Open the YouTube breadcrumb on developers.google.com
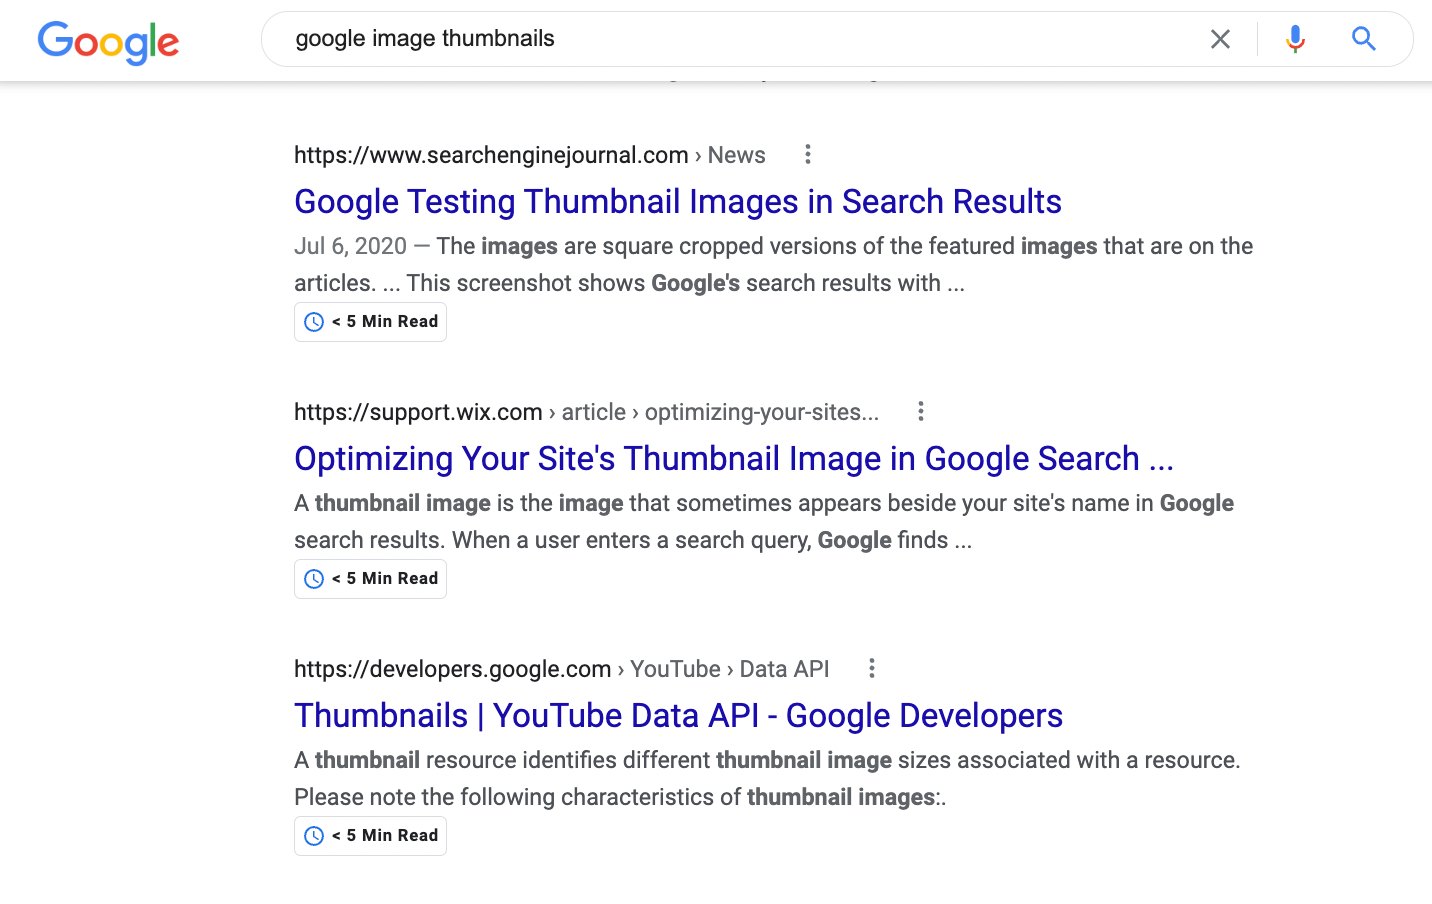The width and height of the screenshot is (1432, 904). pos(675,668)
